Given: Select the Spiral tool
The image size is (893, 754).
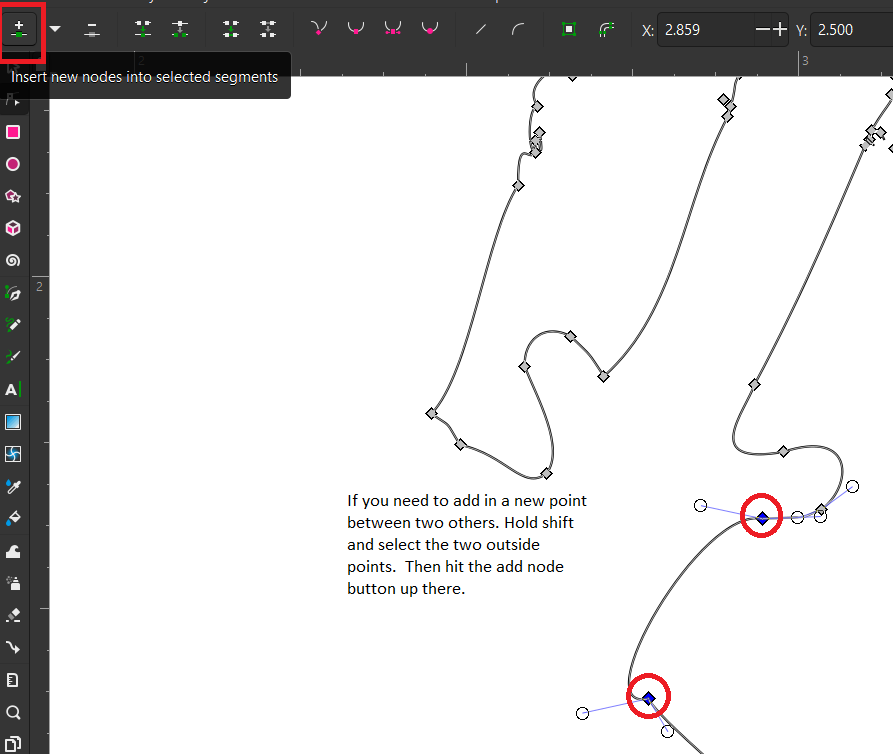Looking at the screenshot, I should [x=13, y=261].
